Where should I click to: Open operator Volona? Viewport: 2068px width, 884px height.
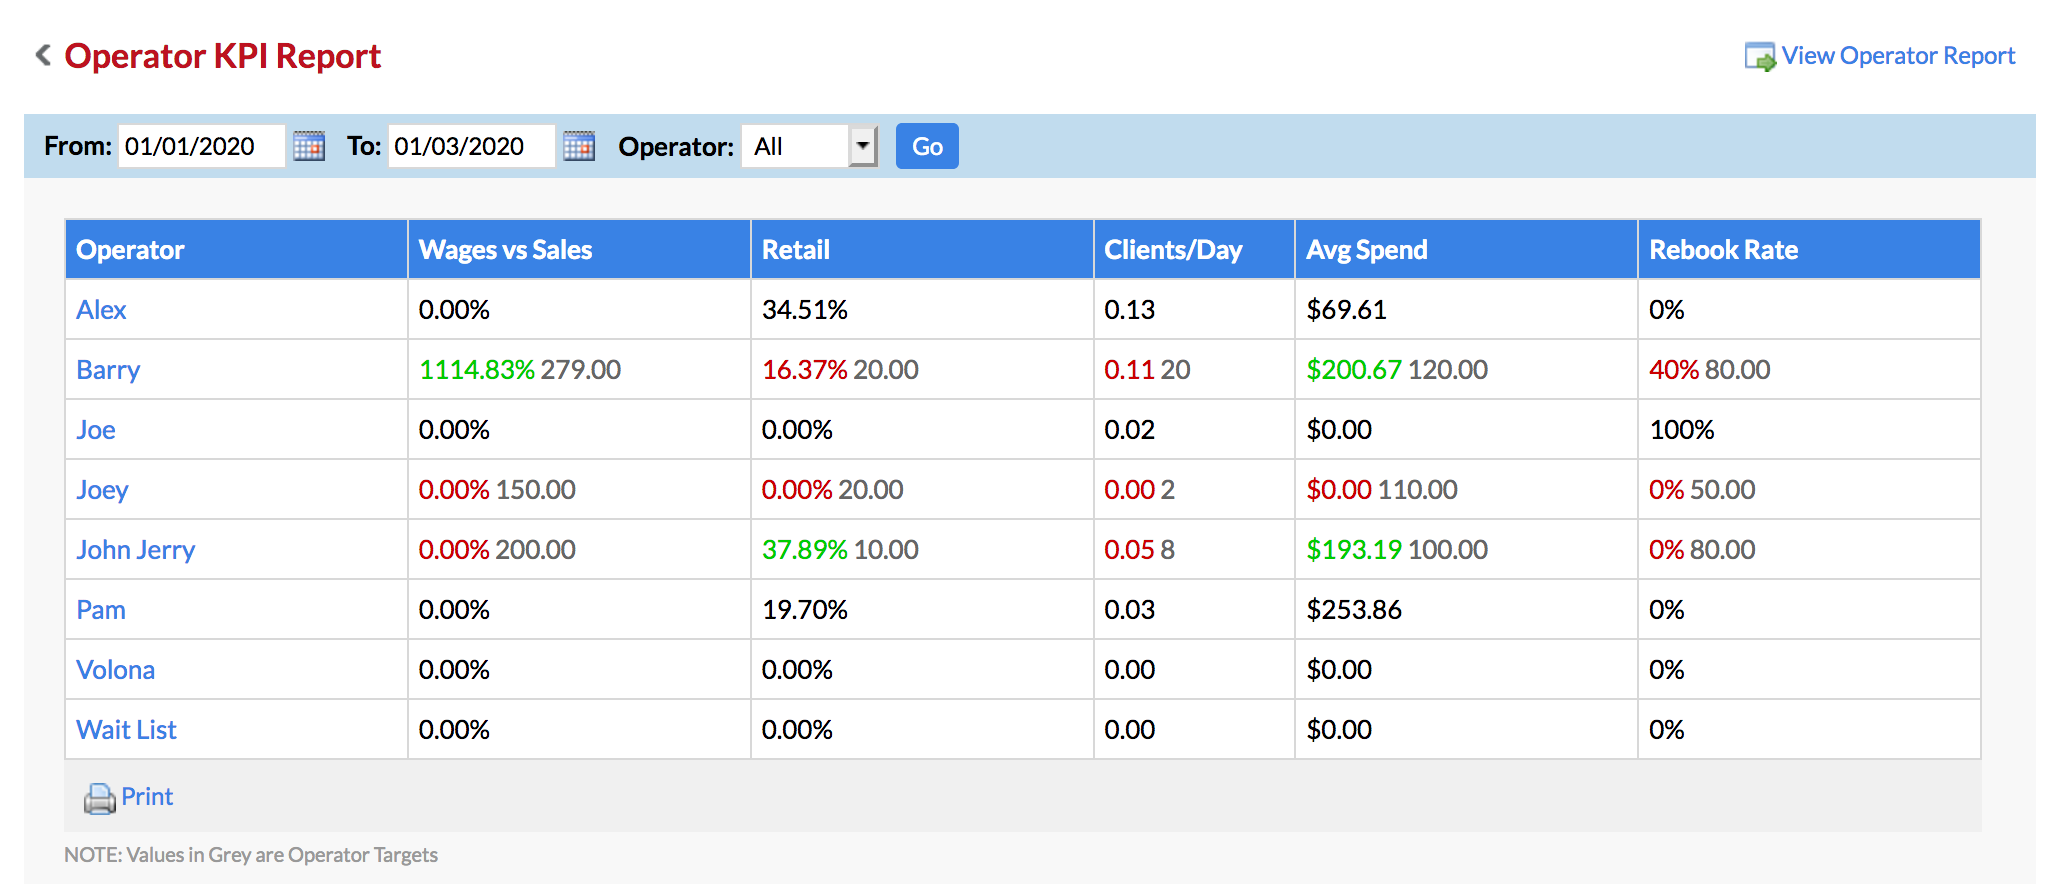(116, 670)
